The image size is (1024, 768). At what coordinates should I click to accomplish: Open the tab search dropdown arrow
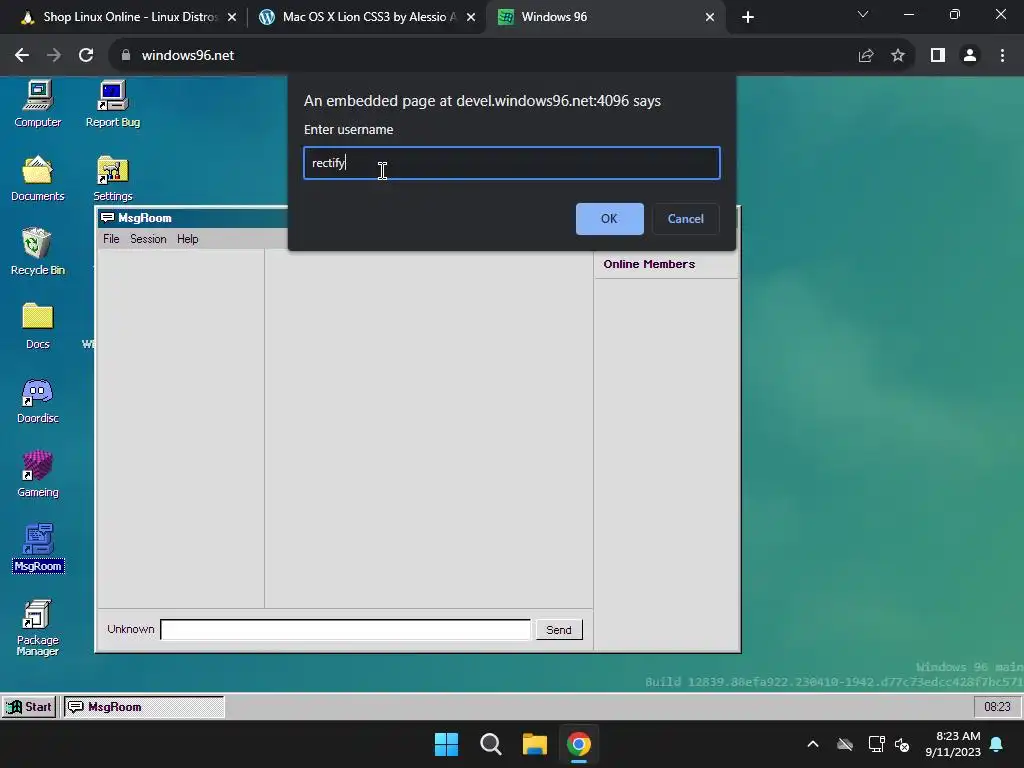pyautogui.click(x=863, y=14)
